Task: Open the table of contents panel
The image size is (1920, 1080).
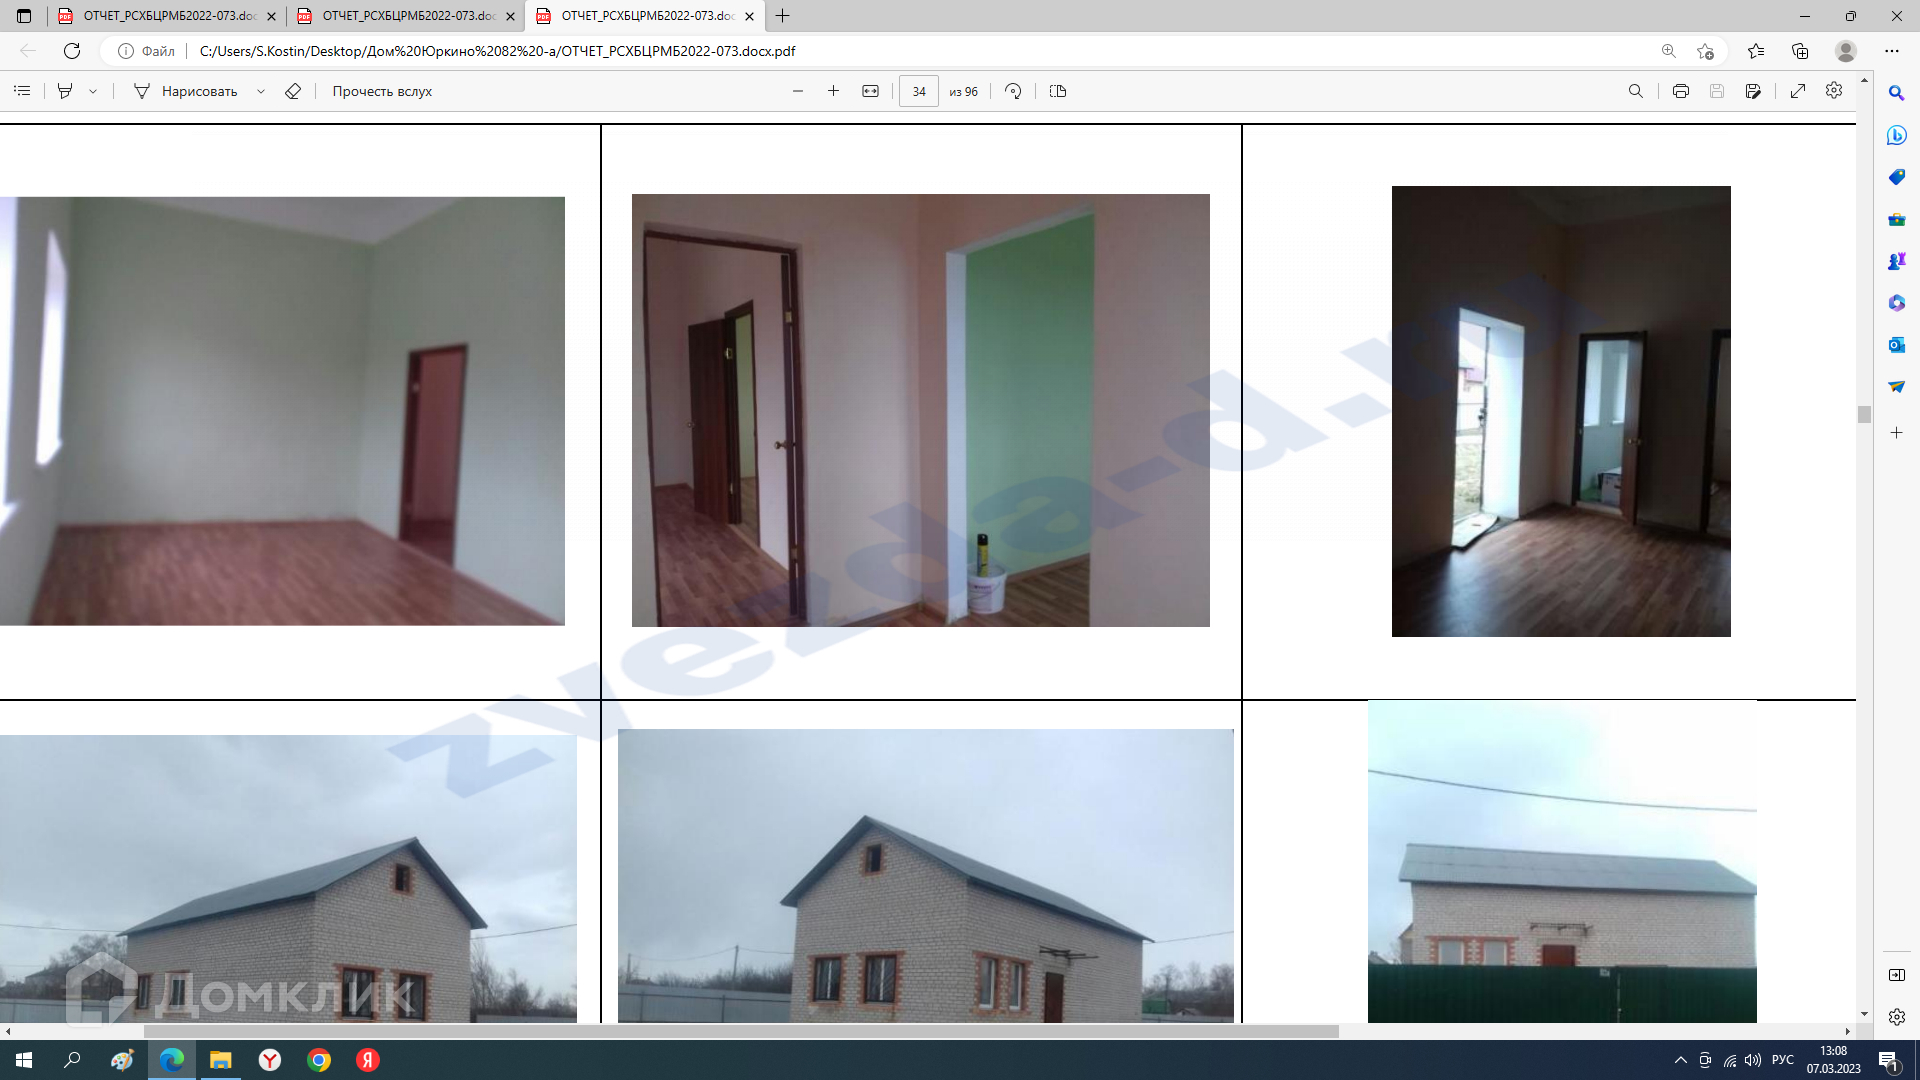Action: tap(22, 91)
